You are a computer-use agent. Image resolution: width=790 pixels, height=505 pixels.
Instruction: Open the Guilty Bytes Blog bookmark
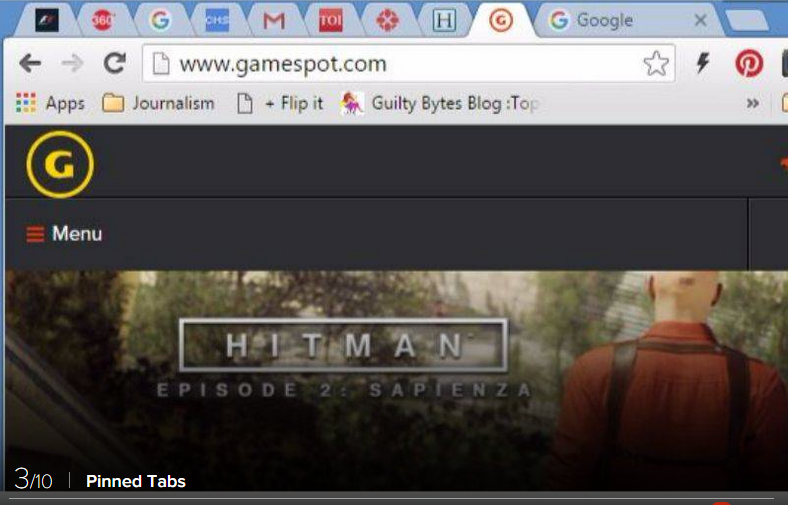point(440,103)
